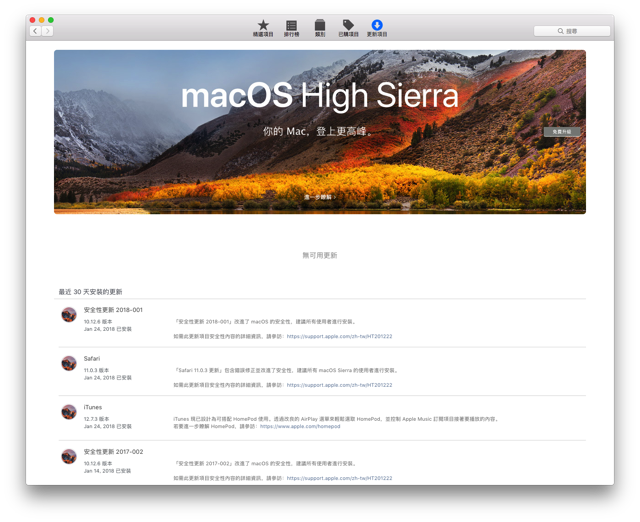The height and width of the screenshot is (522, 640).
Task: Click Safari 11.0.3 version text
Action: (96, 370)
